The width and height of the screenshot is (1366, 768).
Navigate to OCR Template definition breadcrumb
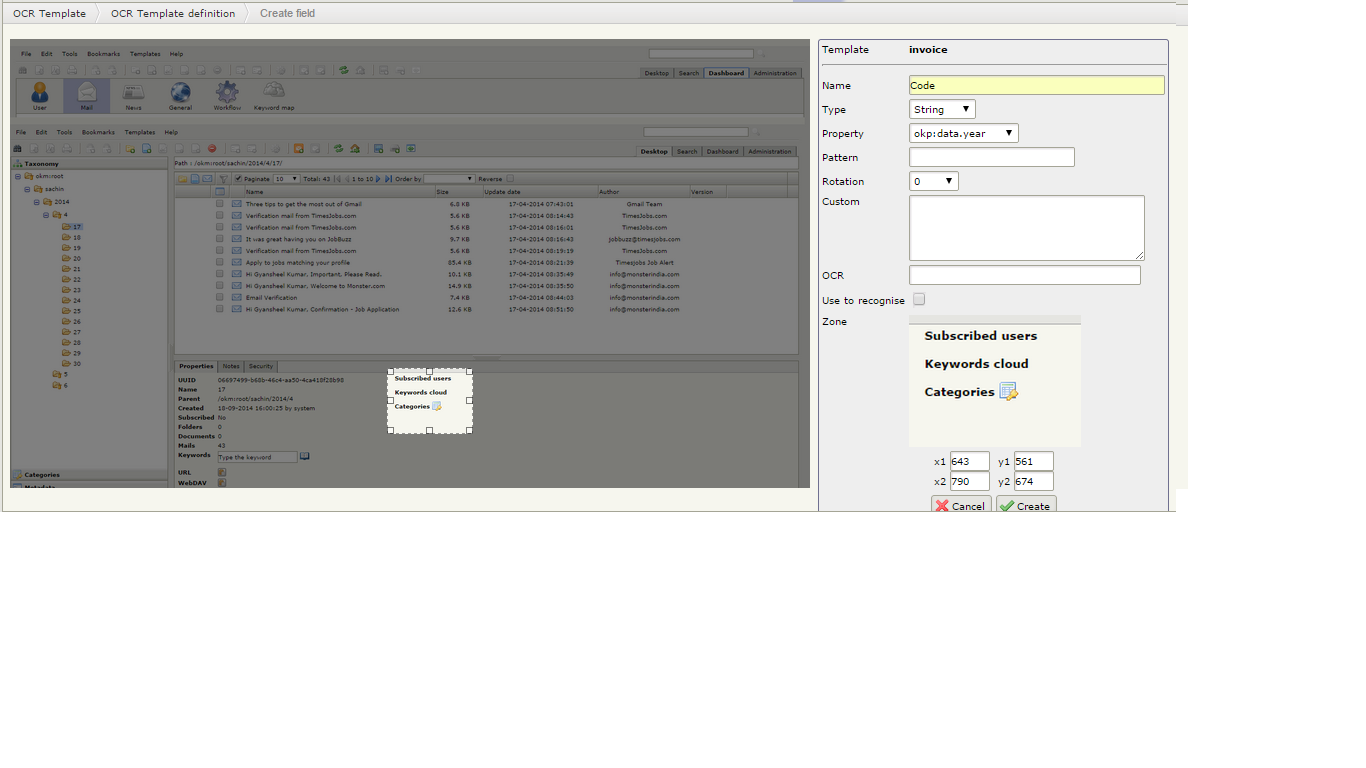pyautogui.click(x=173, y=13)
